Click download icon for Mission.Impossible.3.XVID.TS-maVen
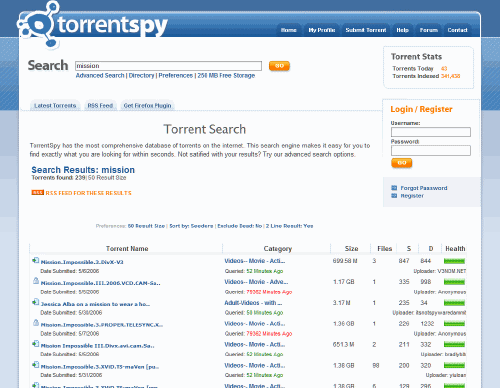The width and height of the screenshot is (500, 388). coord(35,365)
